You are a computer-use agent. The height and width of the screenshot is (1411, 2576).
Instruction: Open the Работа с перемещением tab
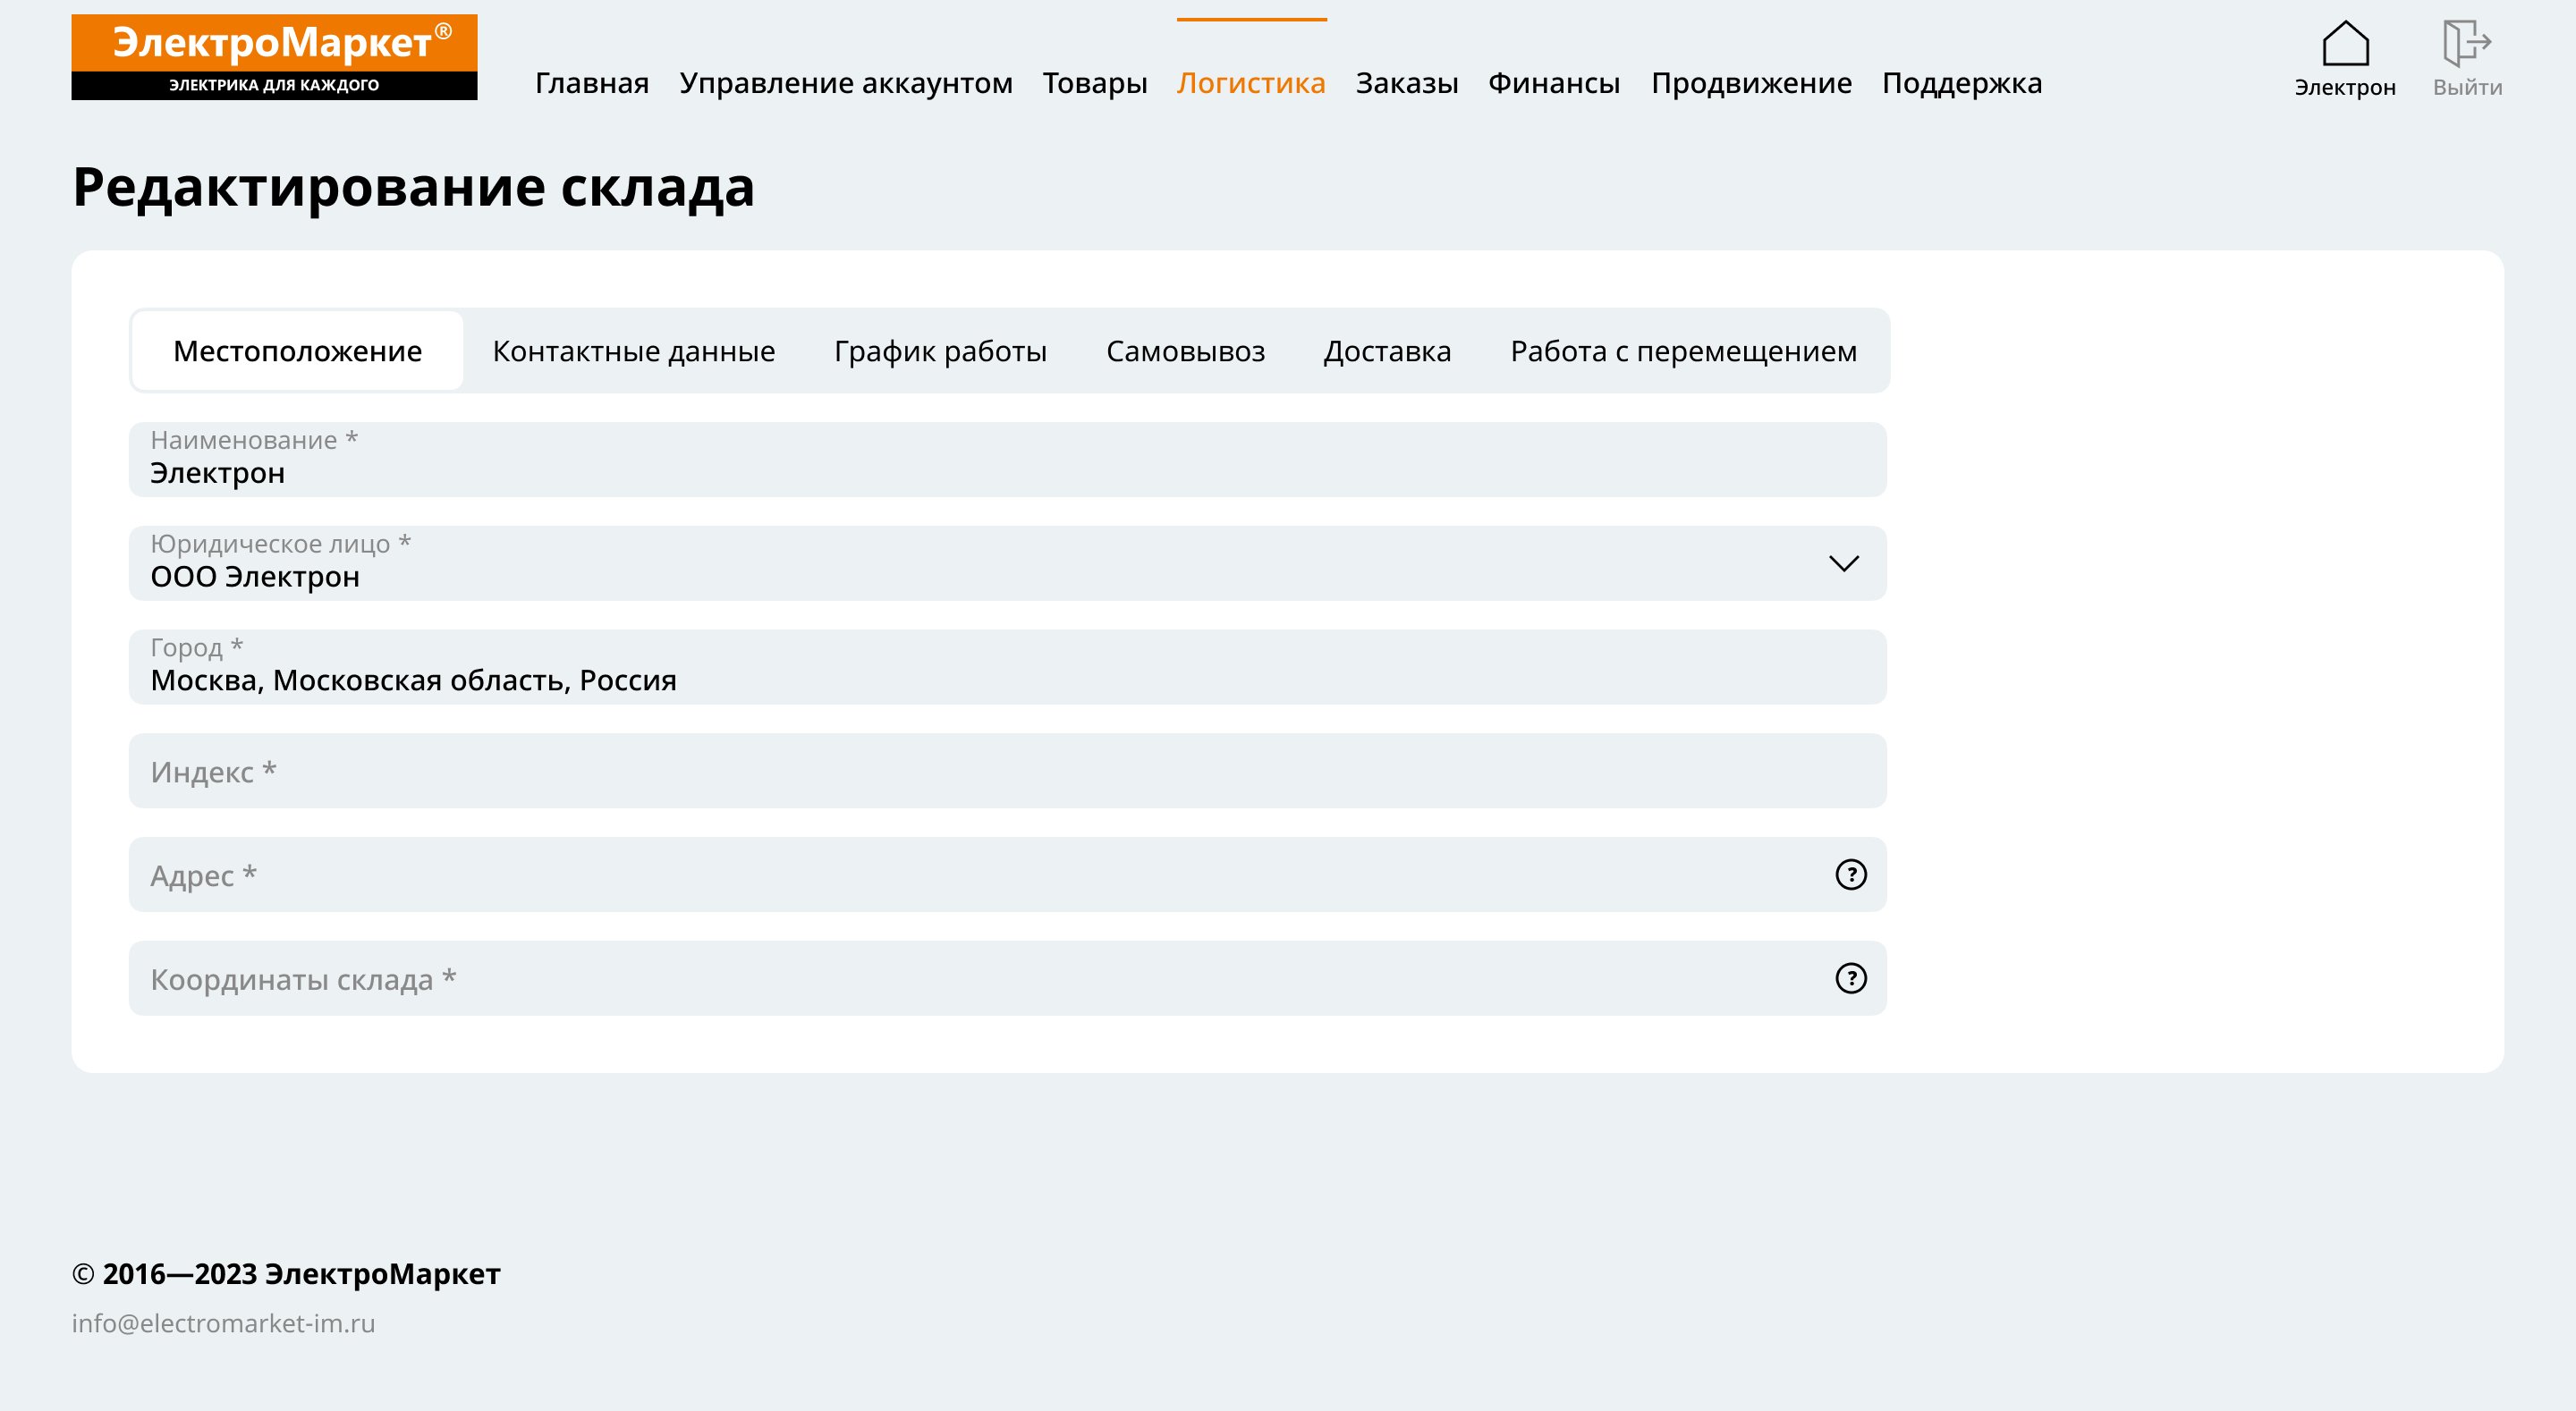click(x=1683, y=351)
